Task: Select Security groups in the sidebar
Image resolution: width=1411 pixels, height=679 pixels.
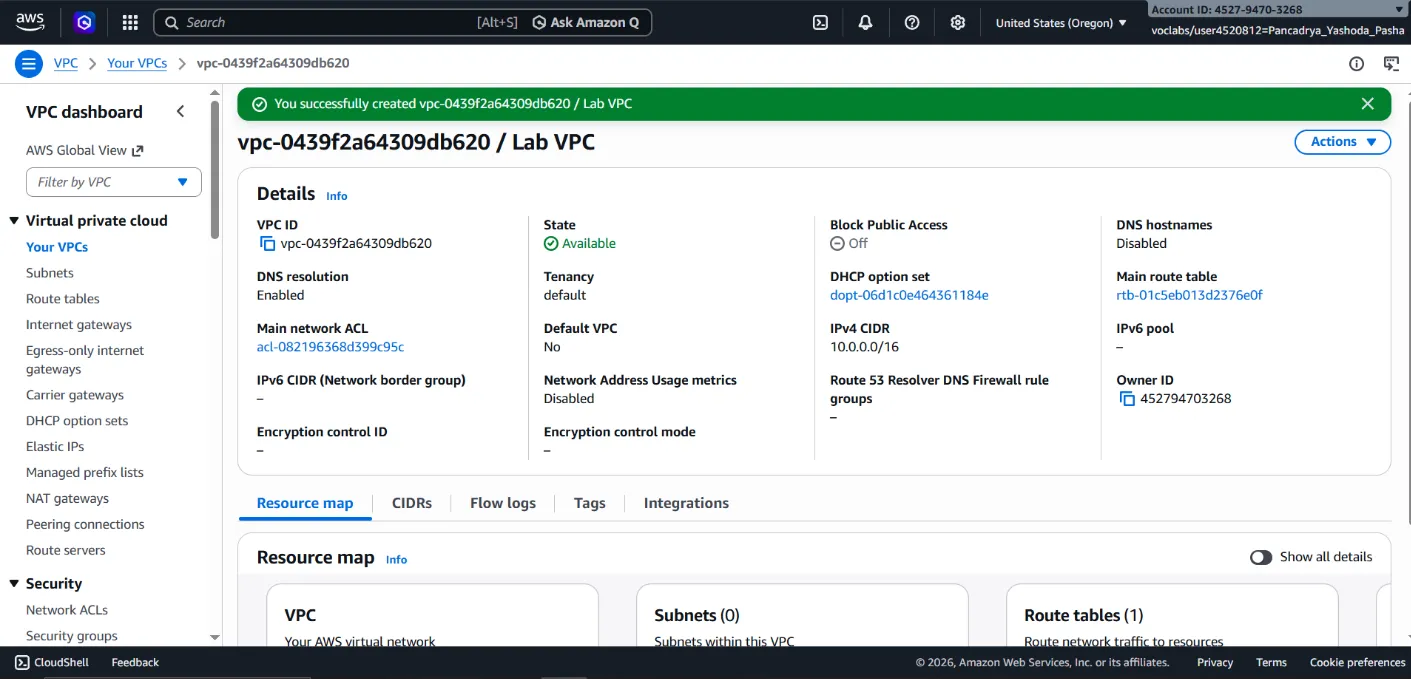Action: tap(72, 635)
